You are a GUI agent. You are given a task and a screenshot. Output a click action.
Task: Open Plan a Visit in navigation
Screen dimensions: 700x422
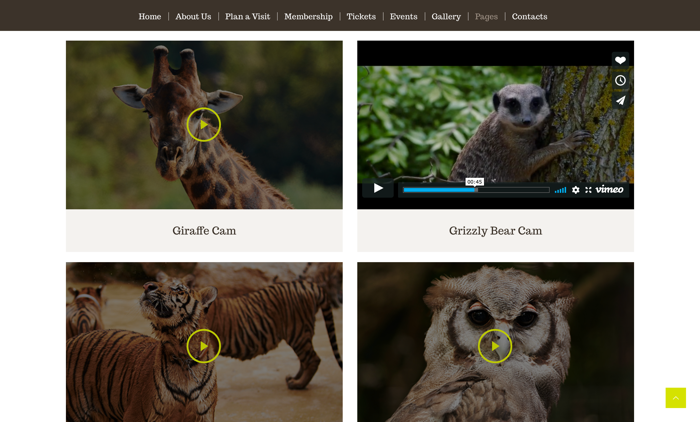coord(247,17)
